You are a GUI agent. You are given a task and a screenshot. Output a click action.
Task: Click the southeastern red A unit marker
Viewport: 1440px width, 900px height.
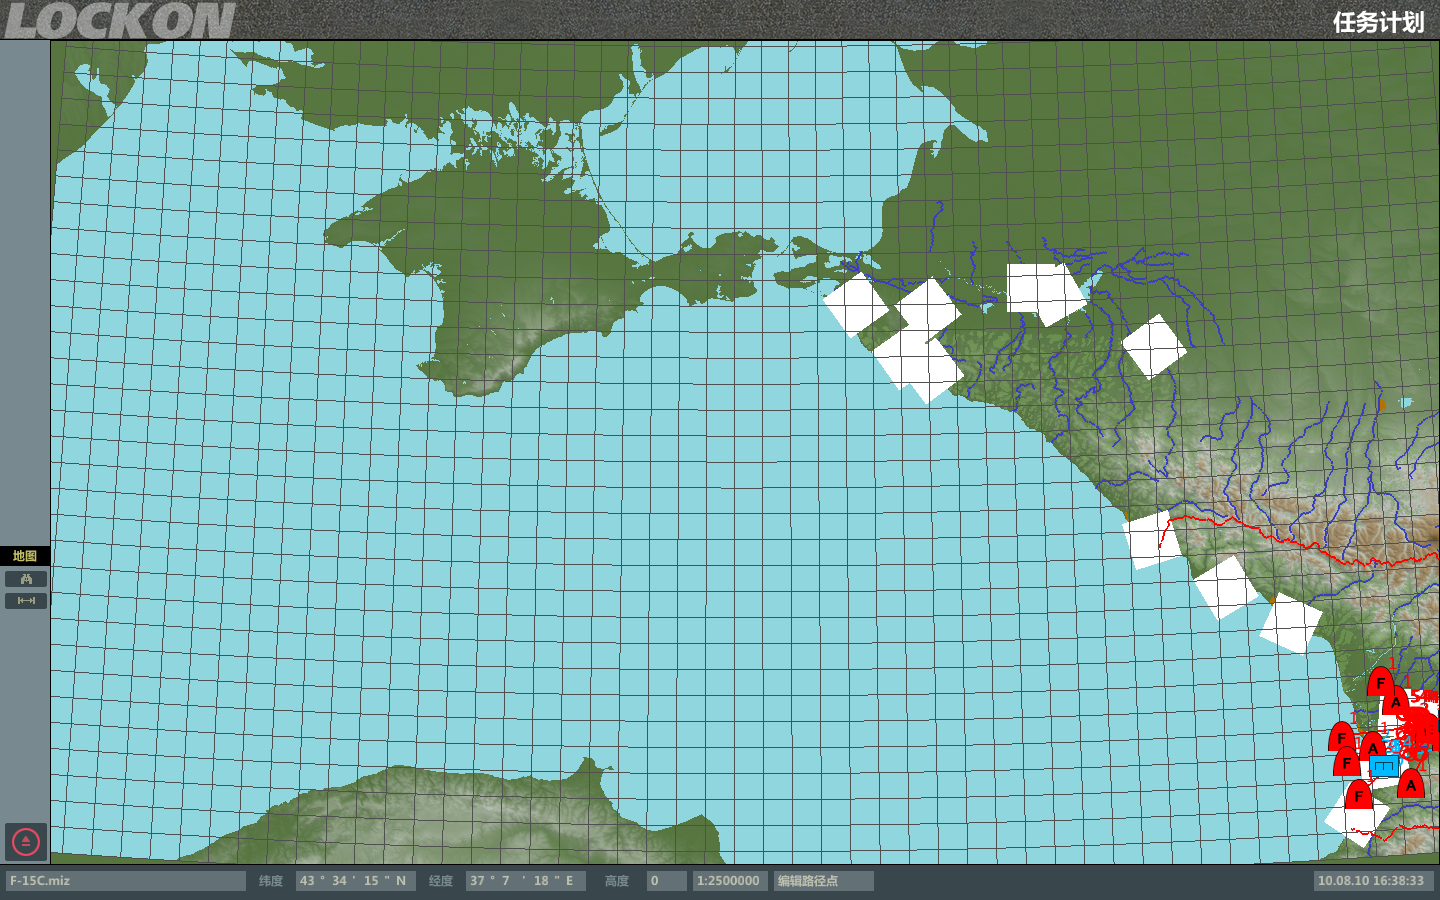[x=1411, y=785]
